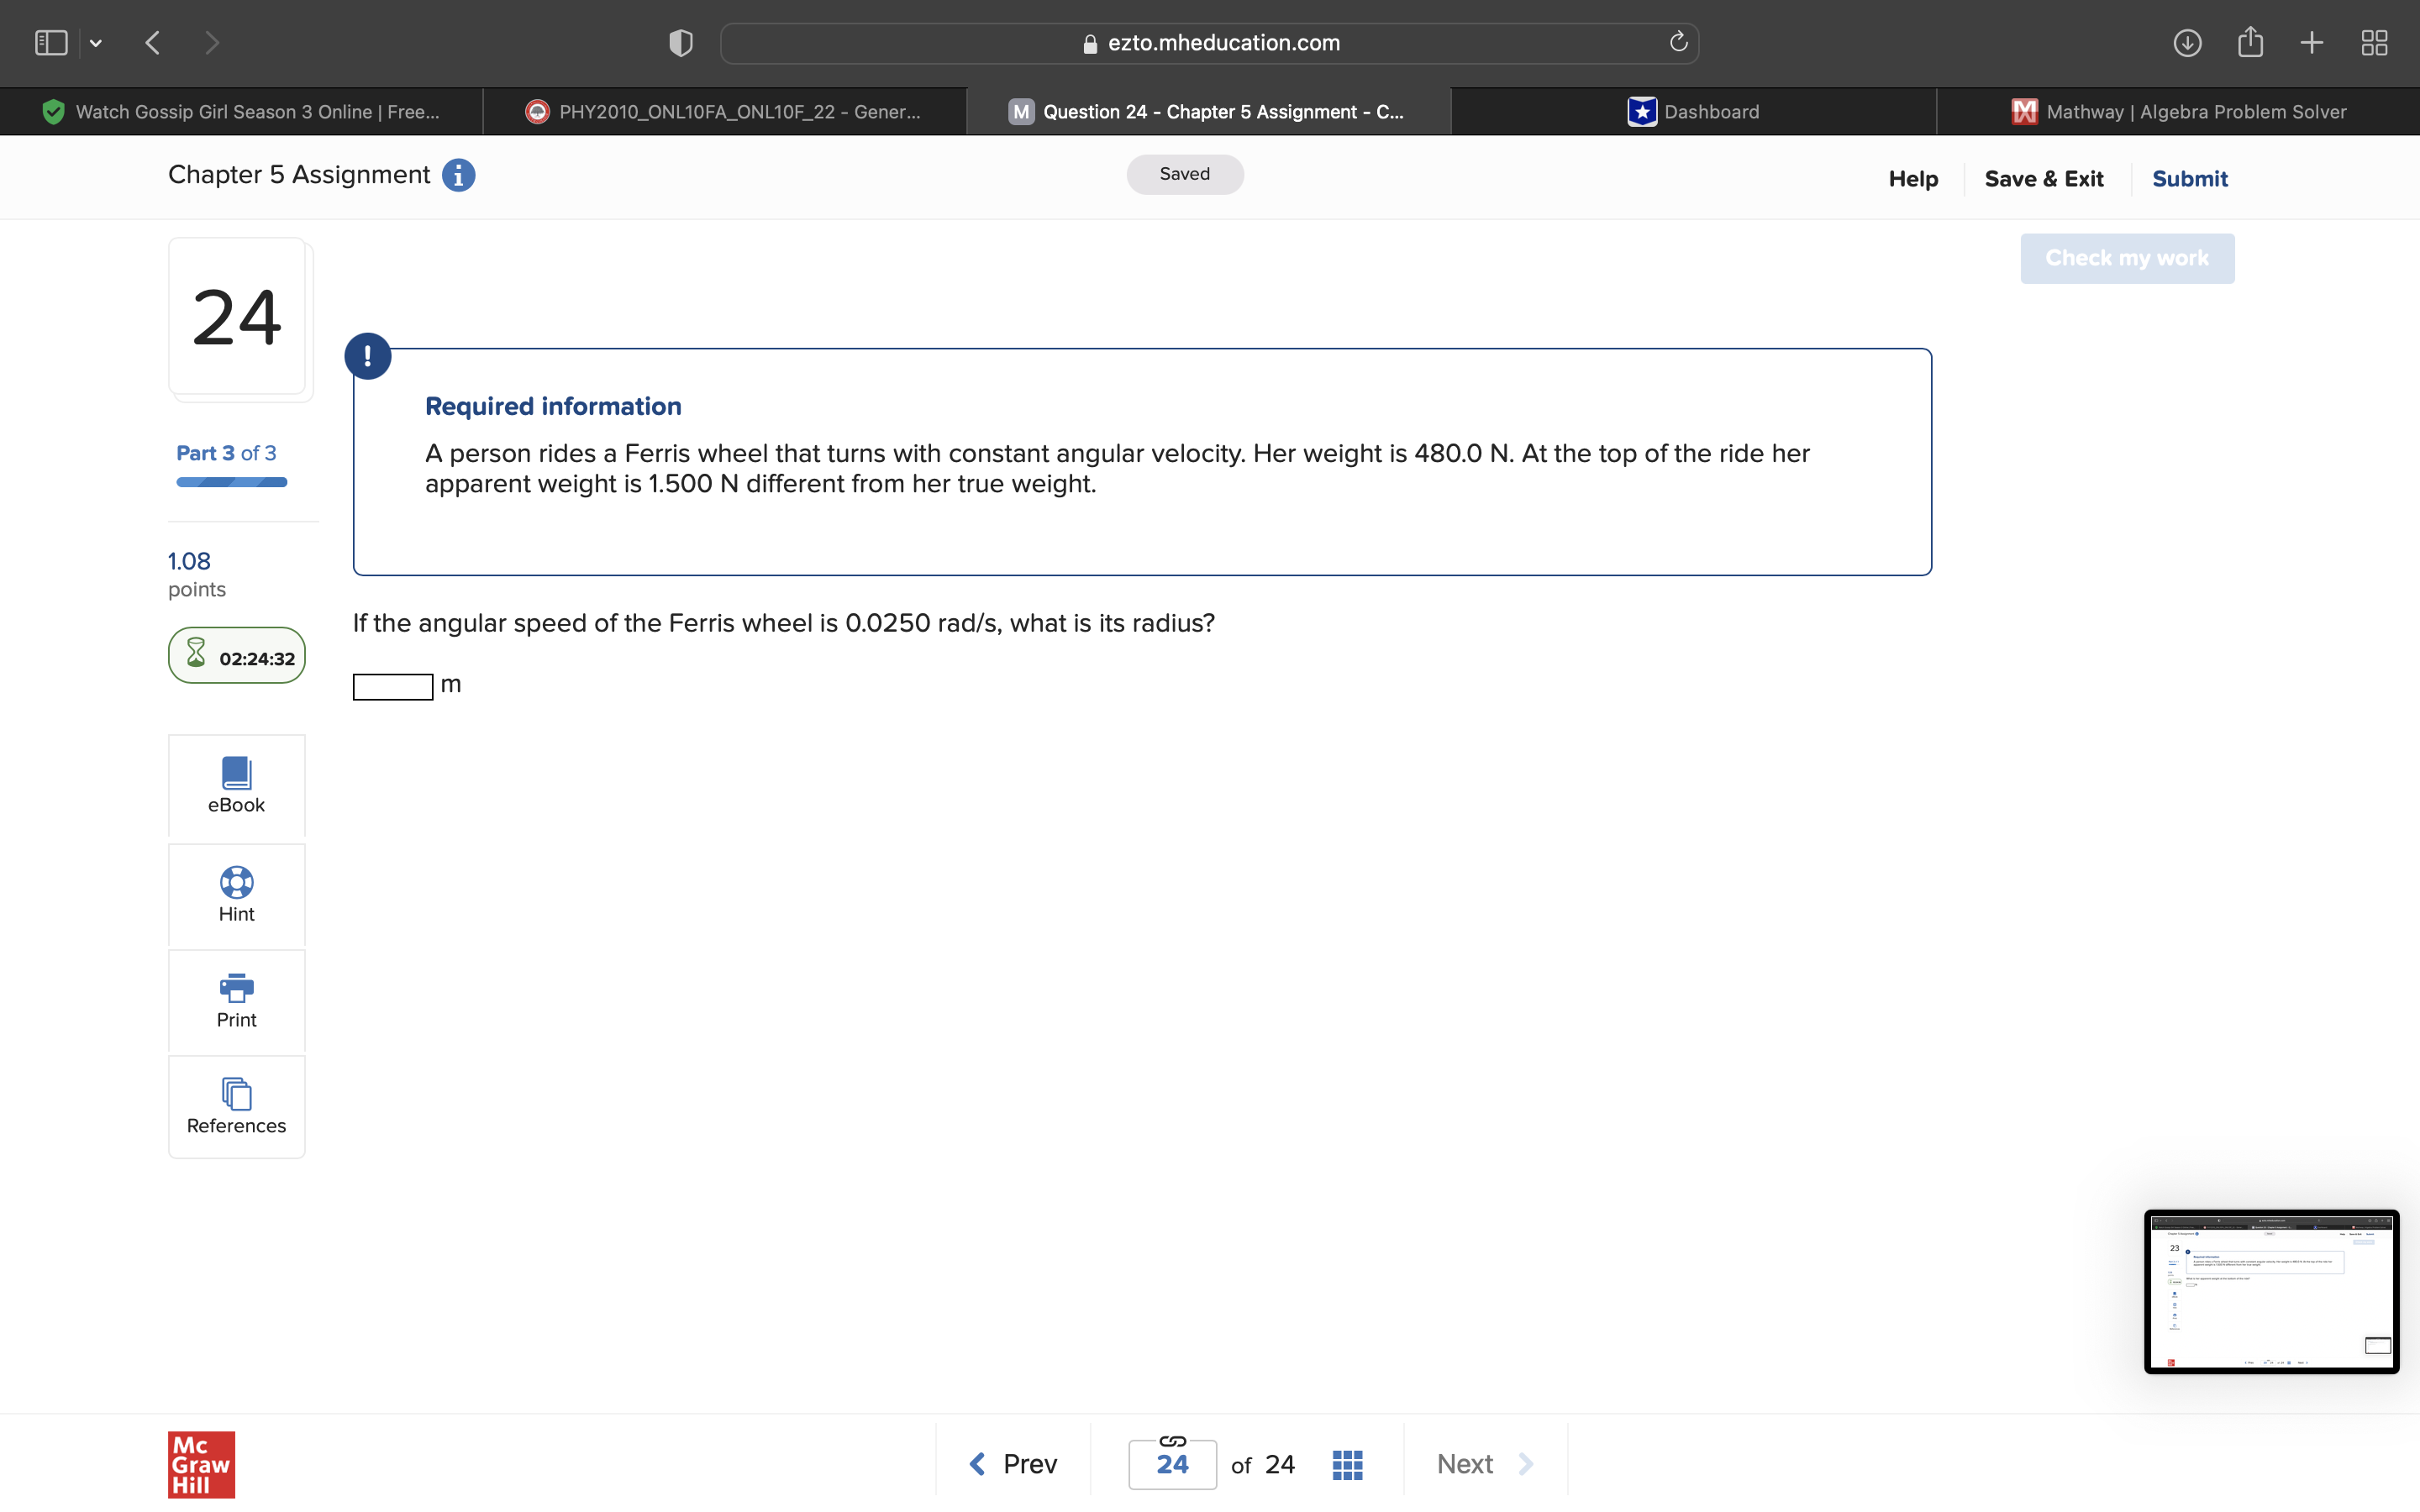Show Safari download history
The height and width of the screenshot is (1512, 2420).
point(2188,42)
